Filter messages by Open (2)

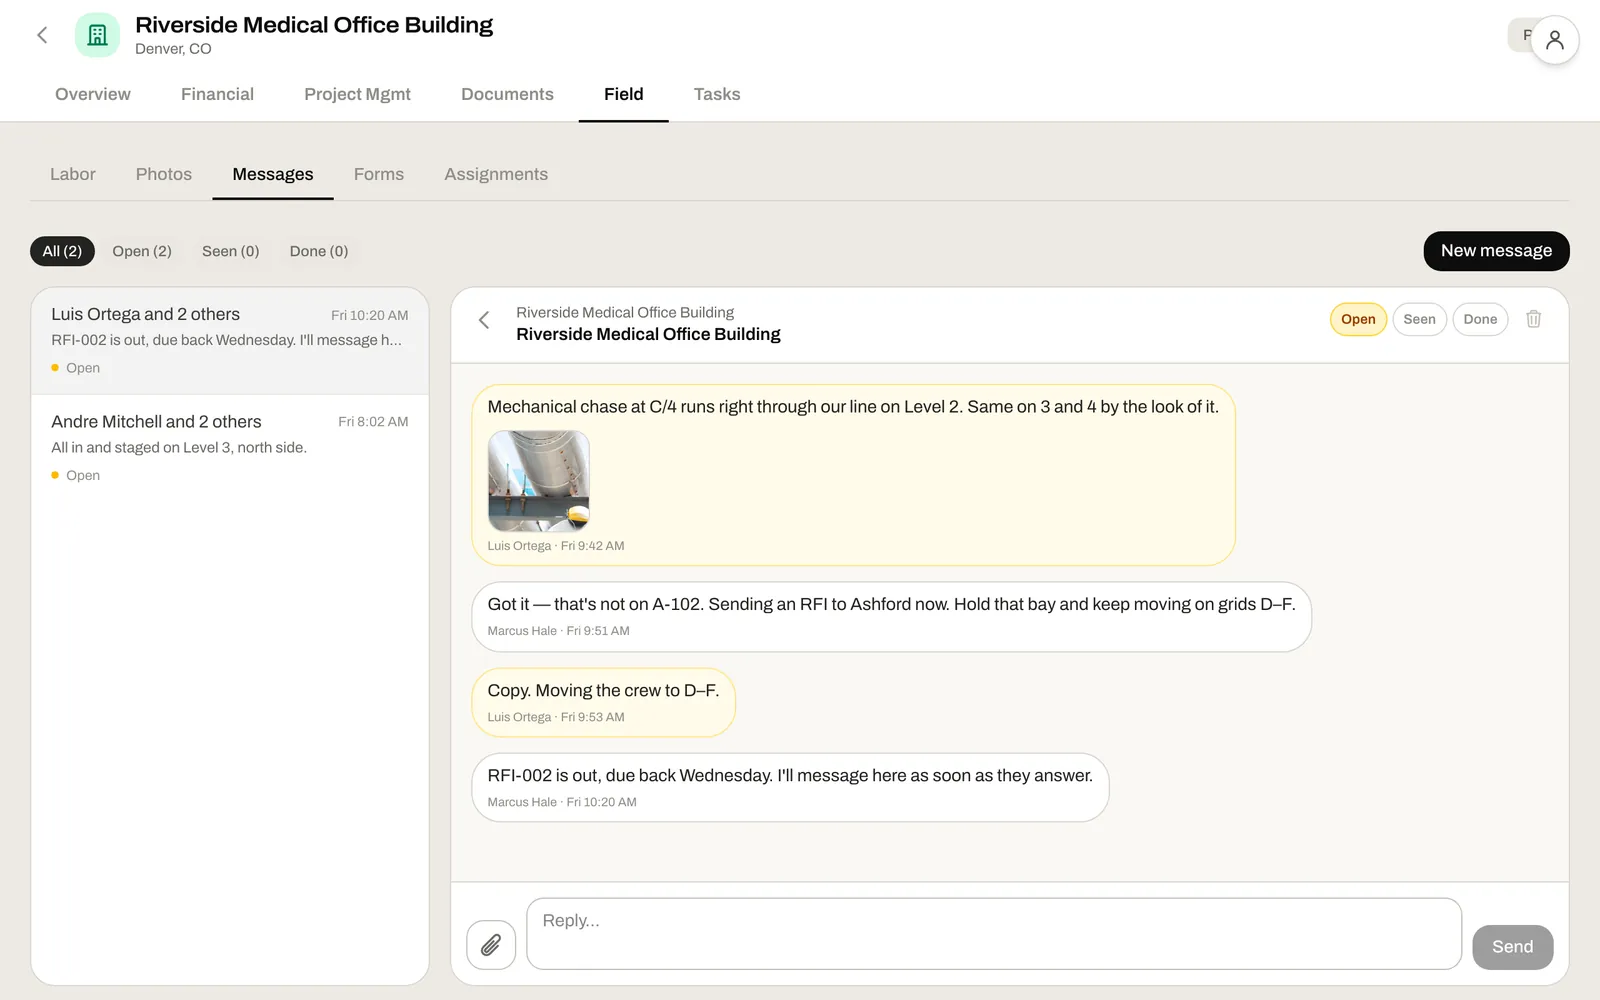coord(142,251)
